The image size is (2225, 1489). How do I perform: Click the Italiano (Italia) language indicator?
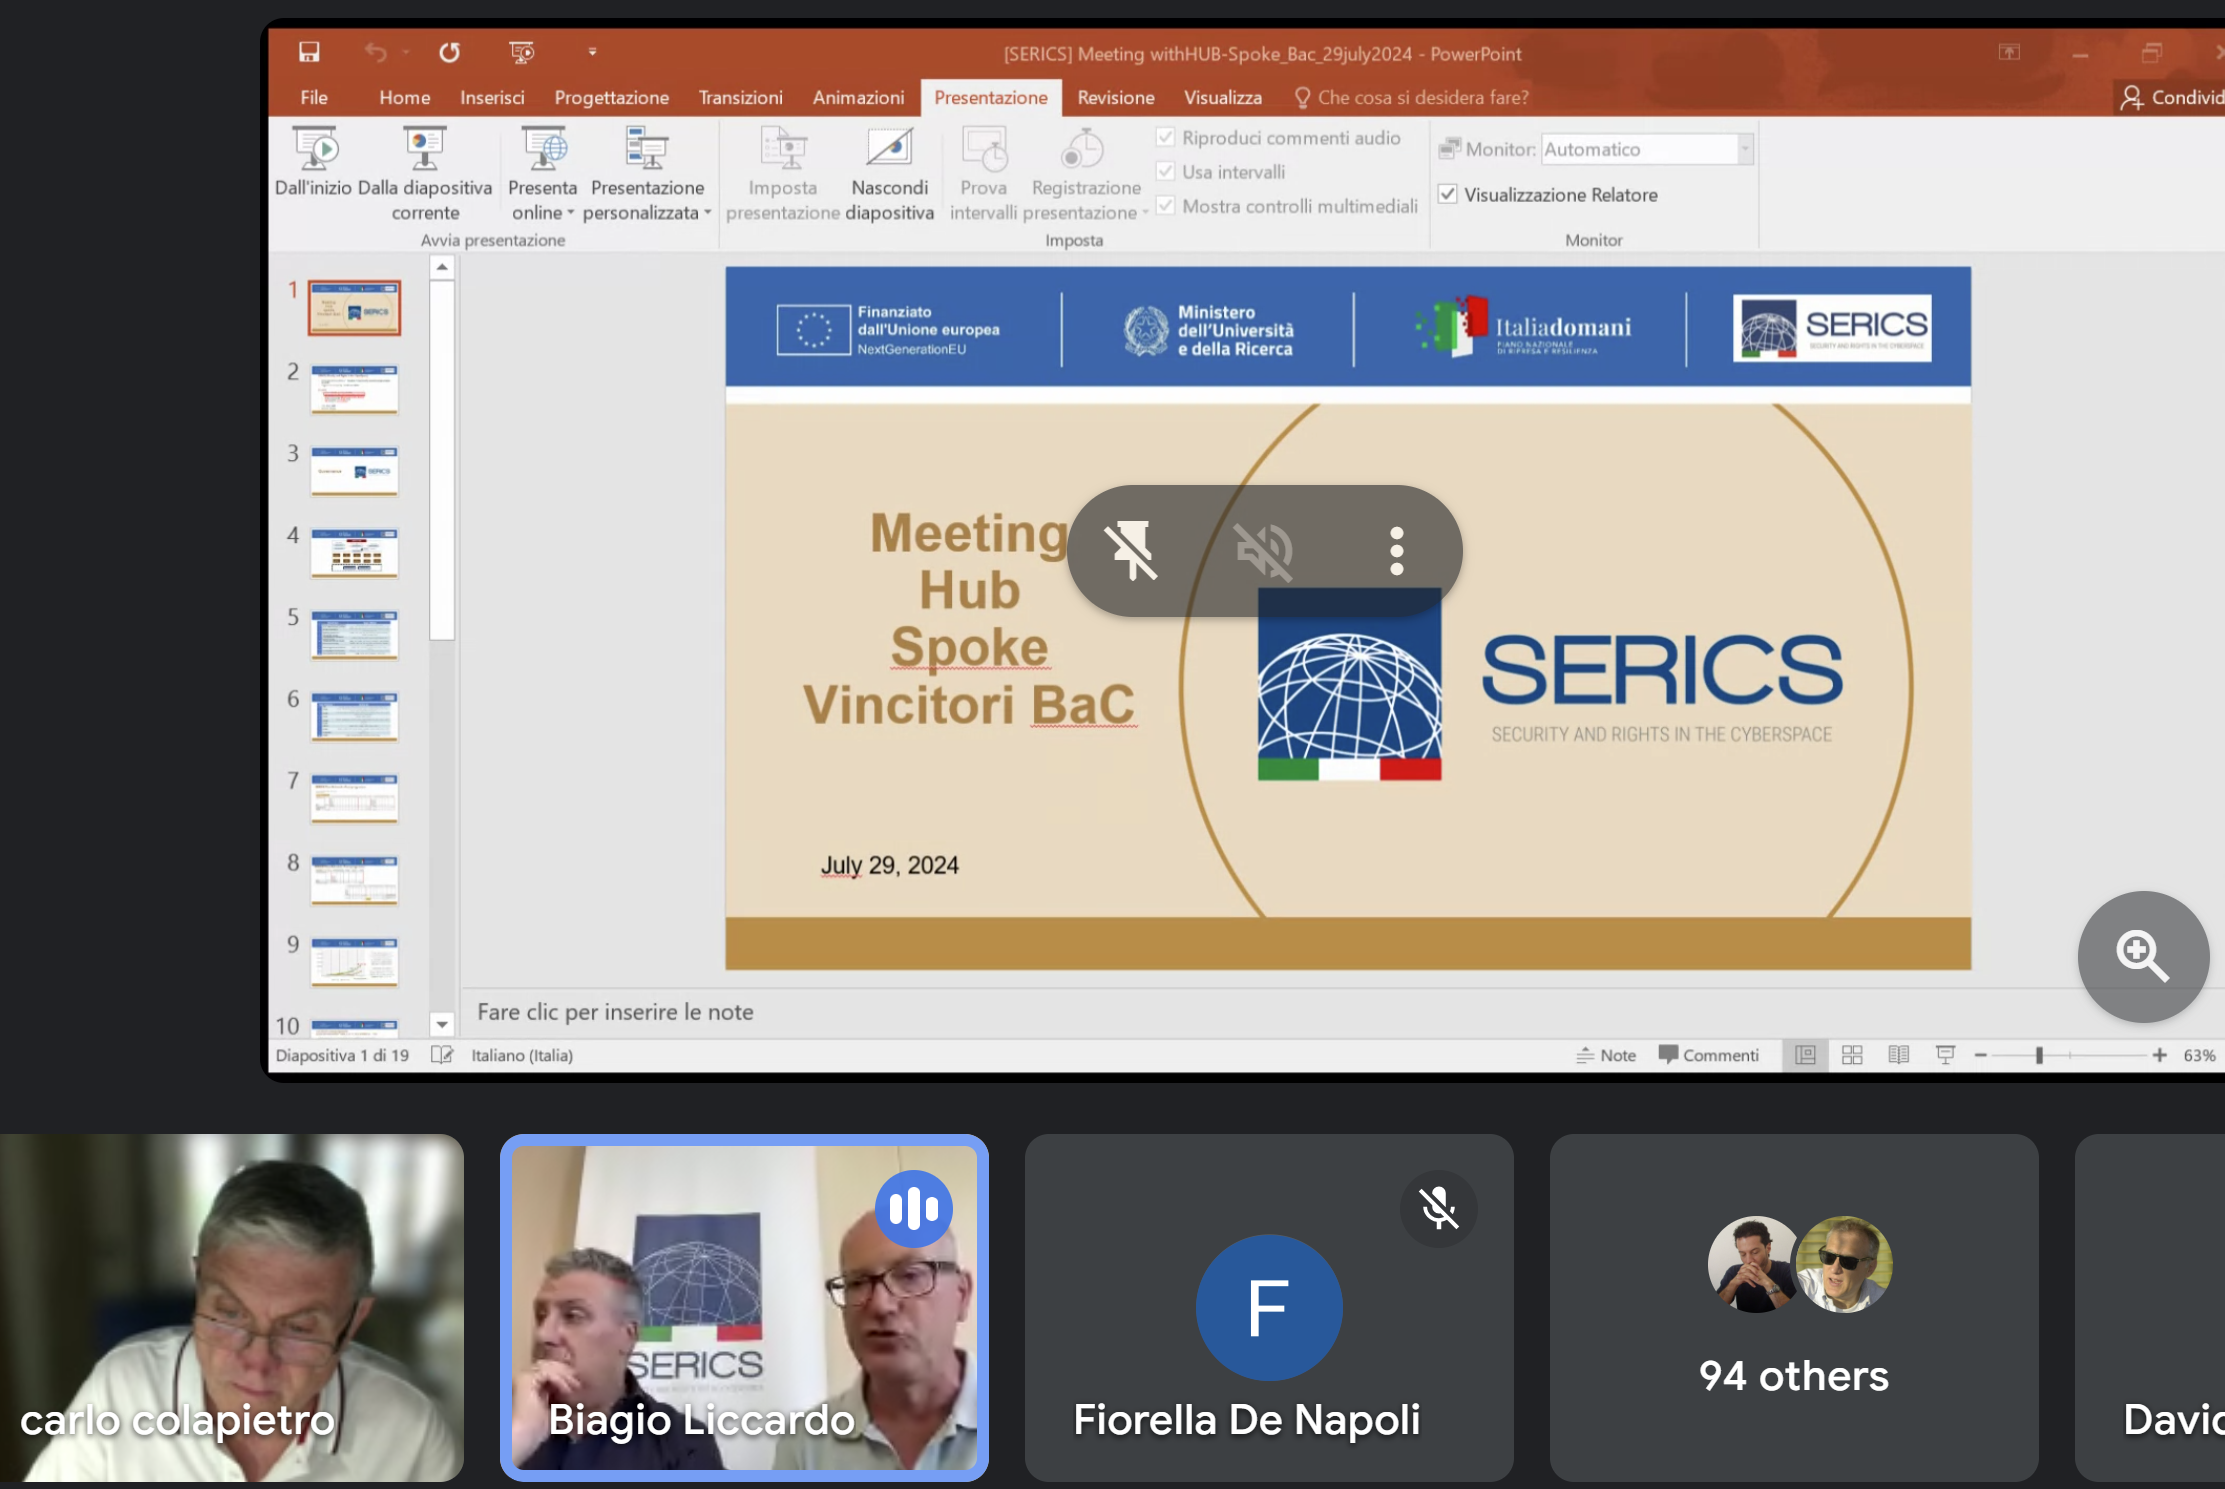point(522,1055)
